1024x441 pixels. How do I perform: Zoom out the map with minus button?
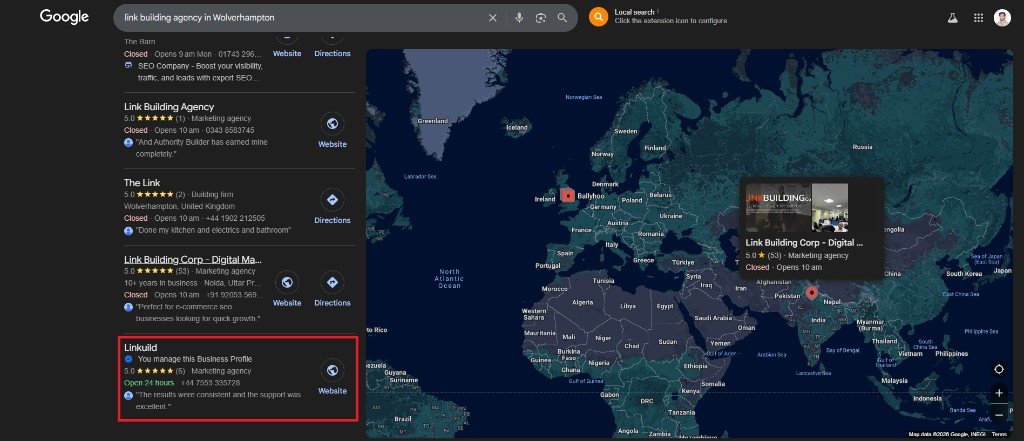point(999,414)
